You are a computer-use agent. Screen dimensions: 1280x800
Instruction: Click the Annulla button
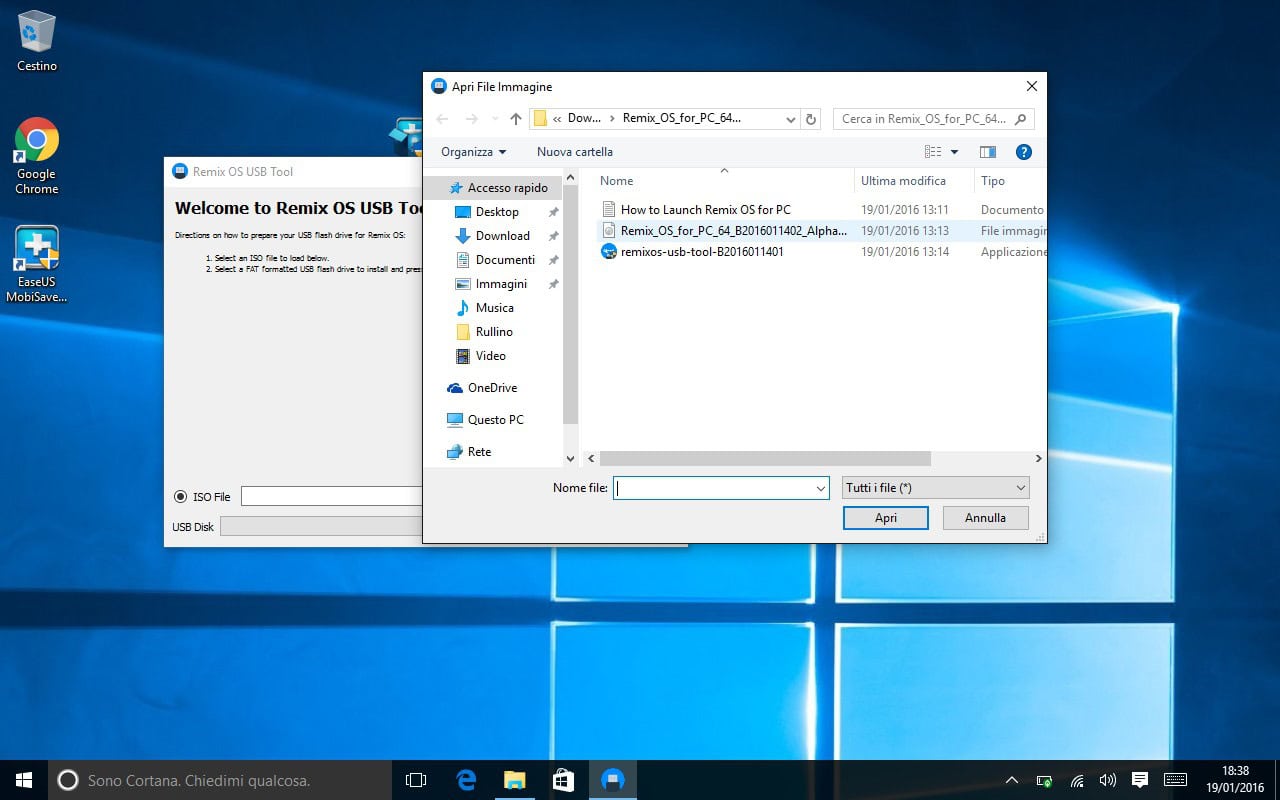[x=986, y=518]
